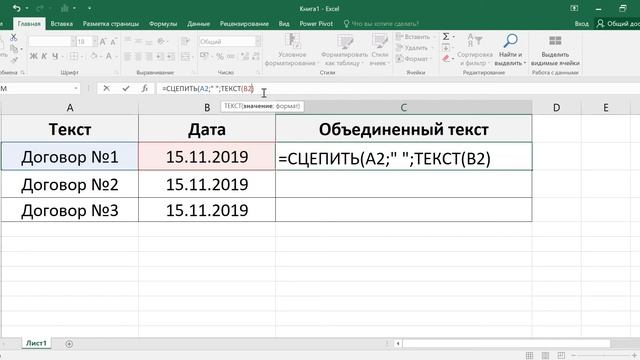Add a new sheet with plus icon
This screenshot has width=640, height=360.
coord(69,344)
